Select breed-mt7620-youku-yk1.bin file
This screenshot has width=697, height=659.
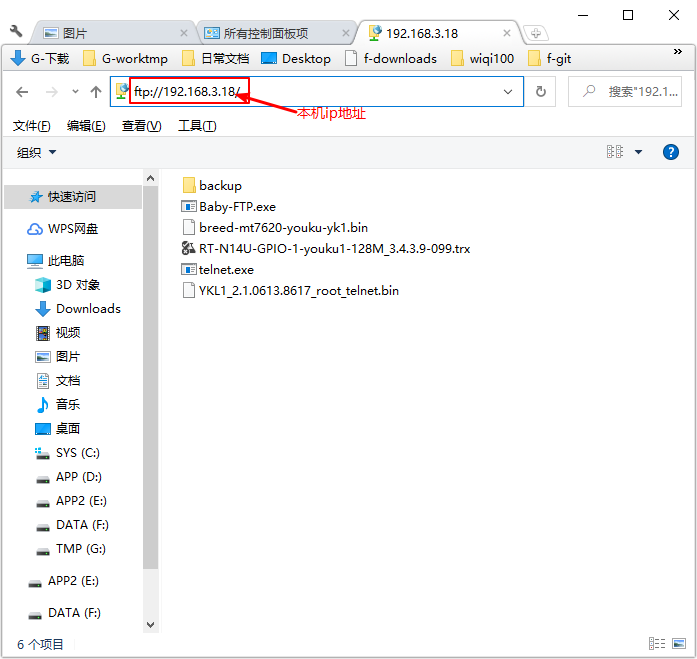click(x=275, y=228)
